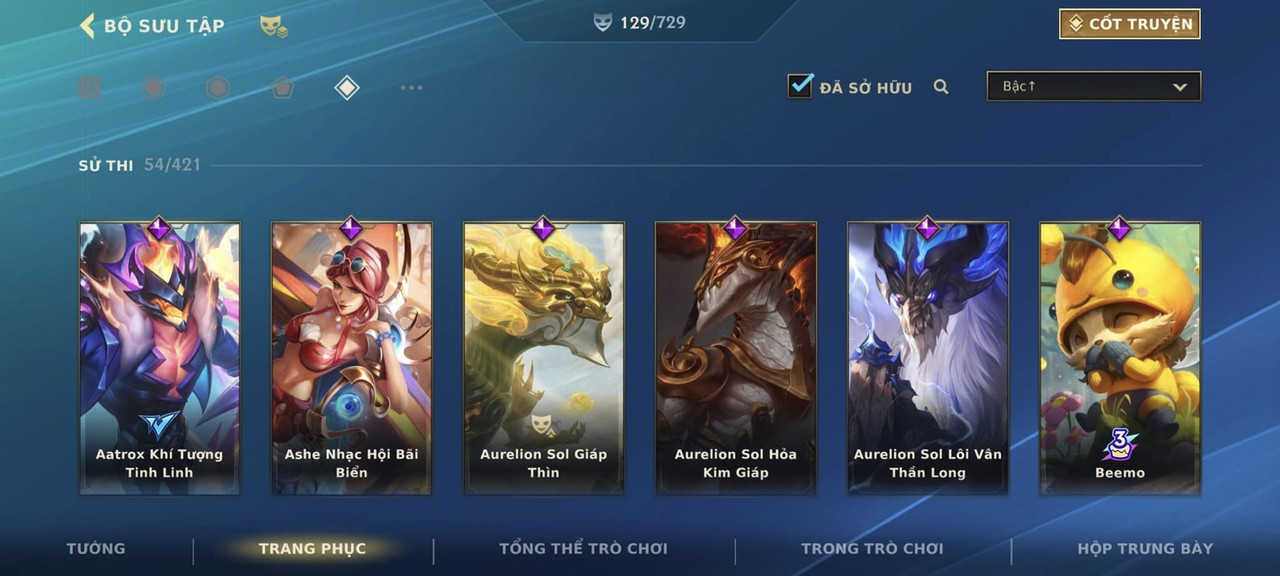Click the magnifying glass search icon
Image resolution: width=1280 pixels, height=576 pixels.
[x=941, y=87]
